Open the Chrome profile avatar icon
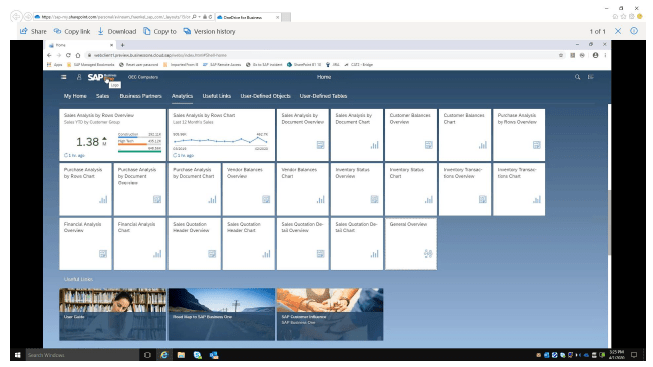This screenshot has width=653, height=367. (x=596, y=55)
